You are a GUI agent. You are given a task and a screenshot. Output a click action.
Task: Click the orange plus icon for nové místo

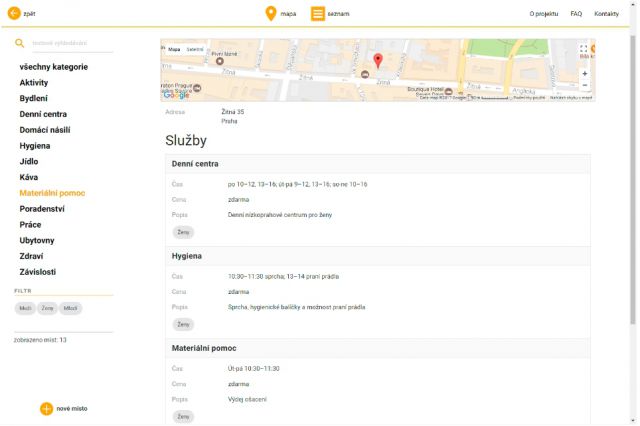coord(46,408)
